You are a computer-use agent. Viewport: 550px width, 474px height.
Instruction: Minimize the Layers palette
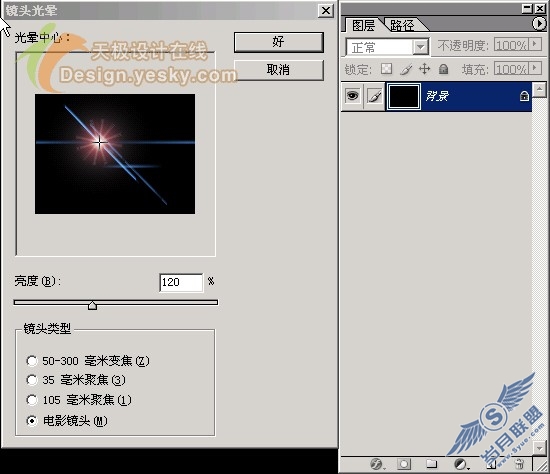click(527, 8)
